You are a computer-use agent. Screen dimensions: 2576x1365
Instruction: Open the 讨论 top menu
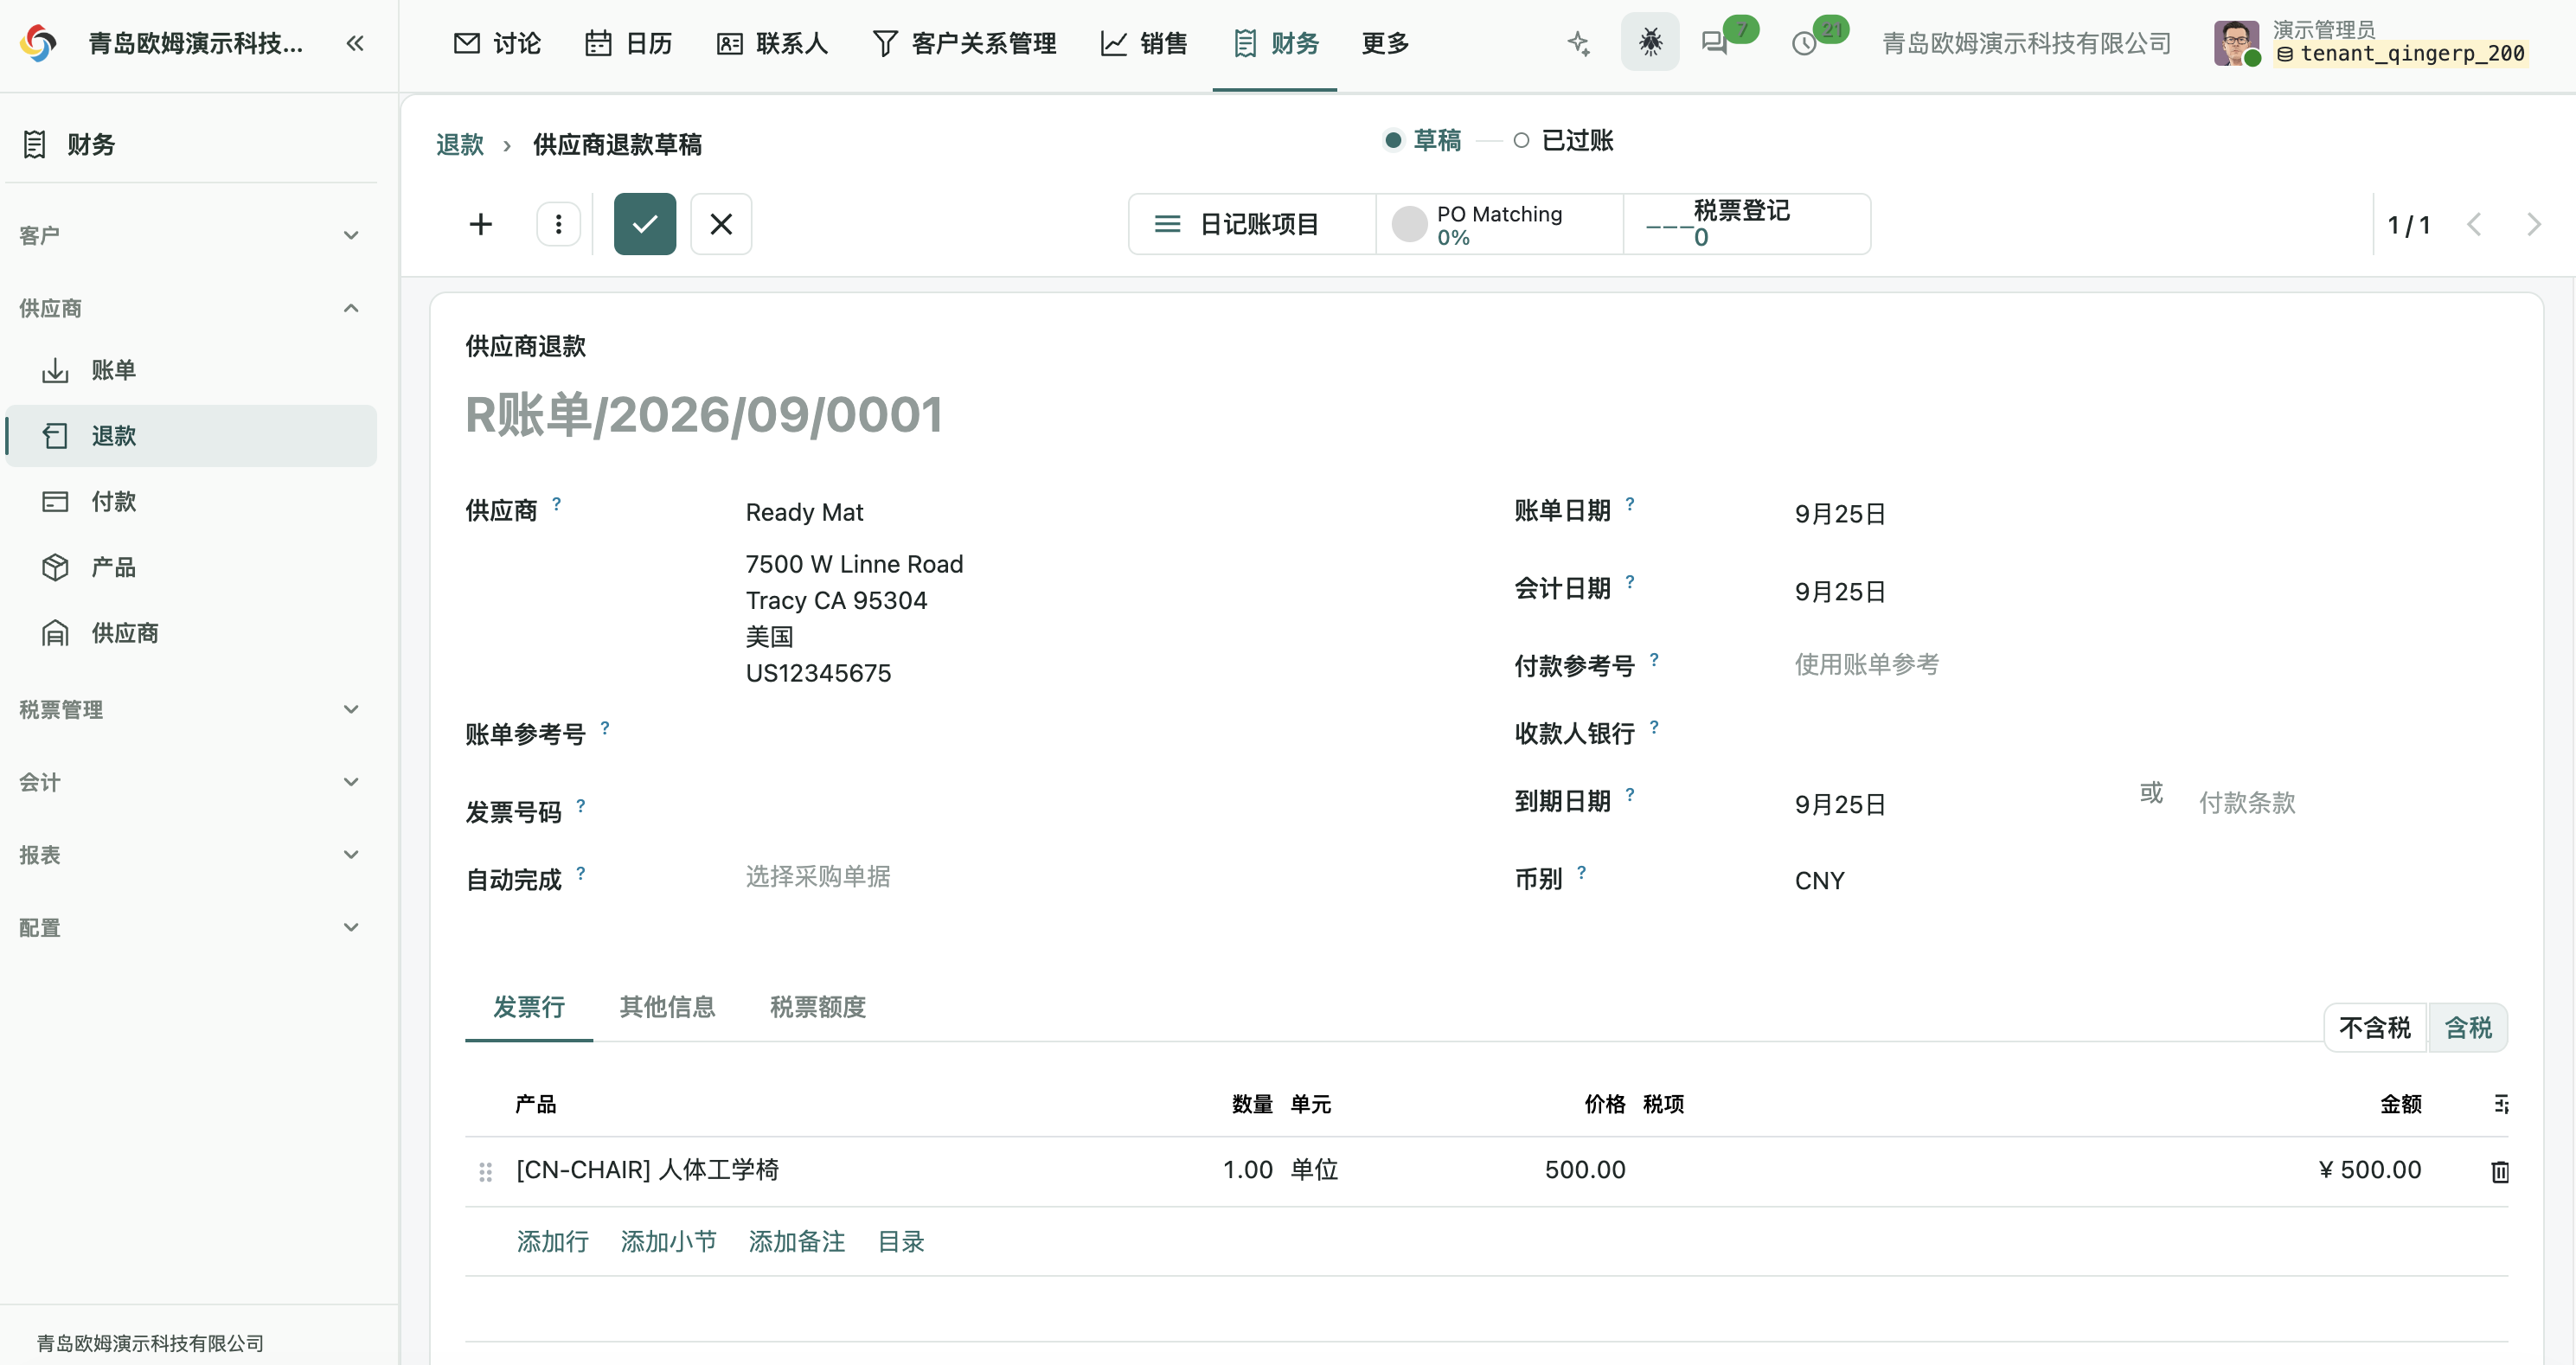pos(497,43)
